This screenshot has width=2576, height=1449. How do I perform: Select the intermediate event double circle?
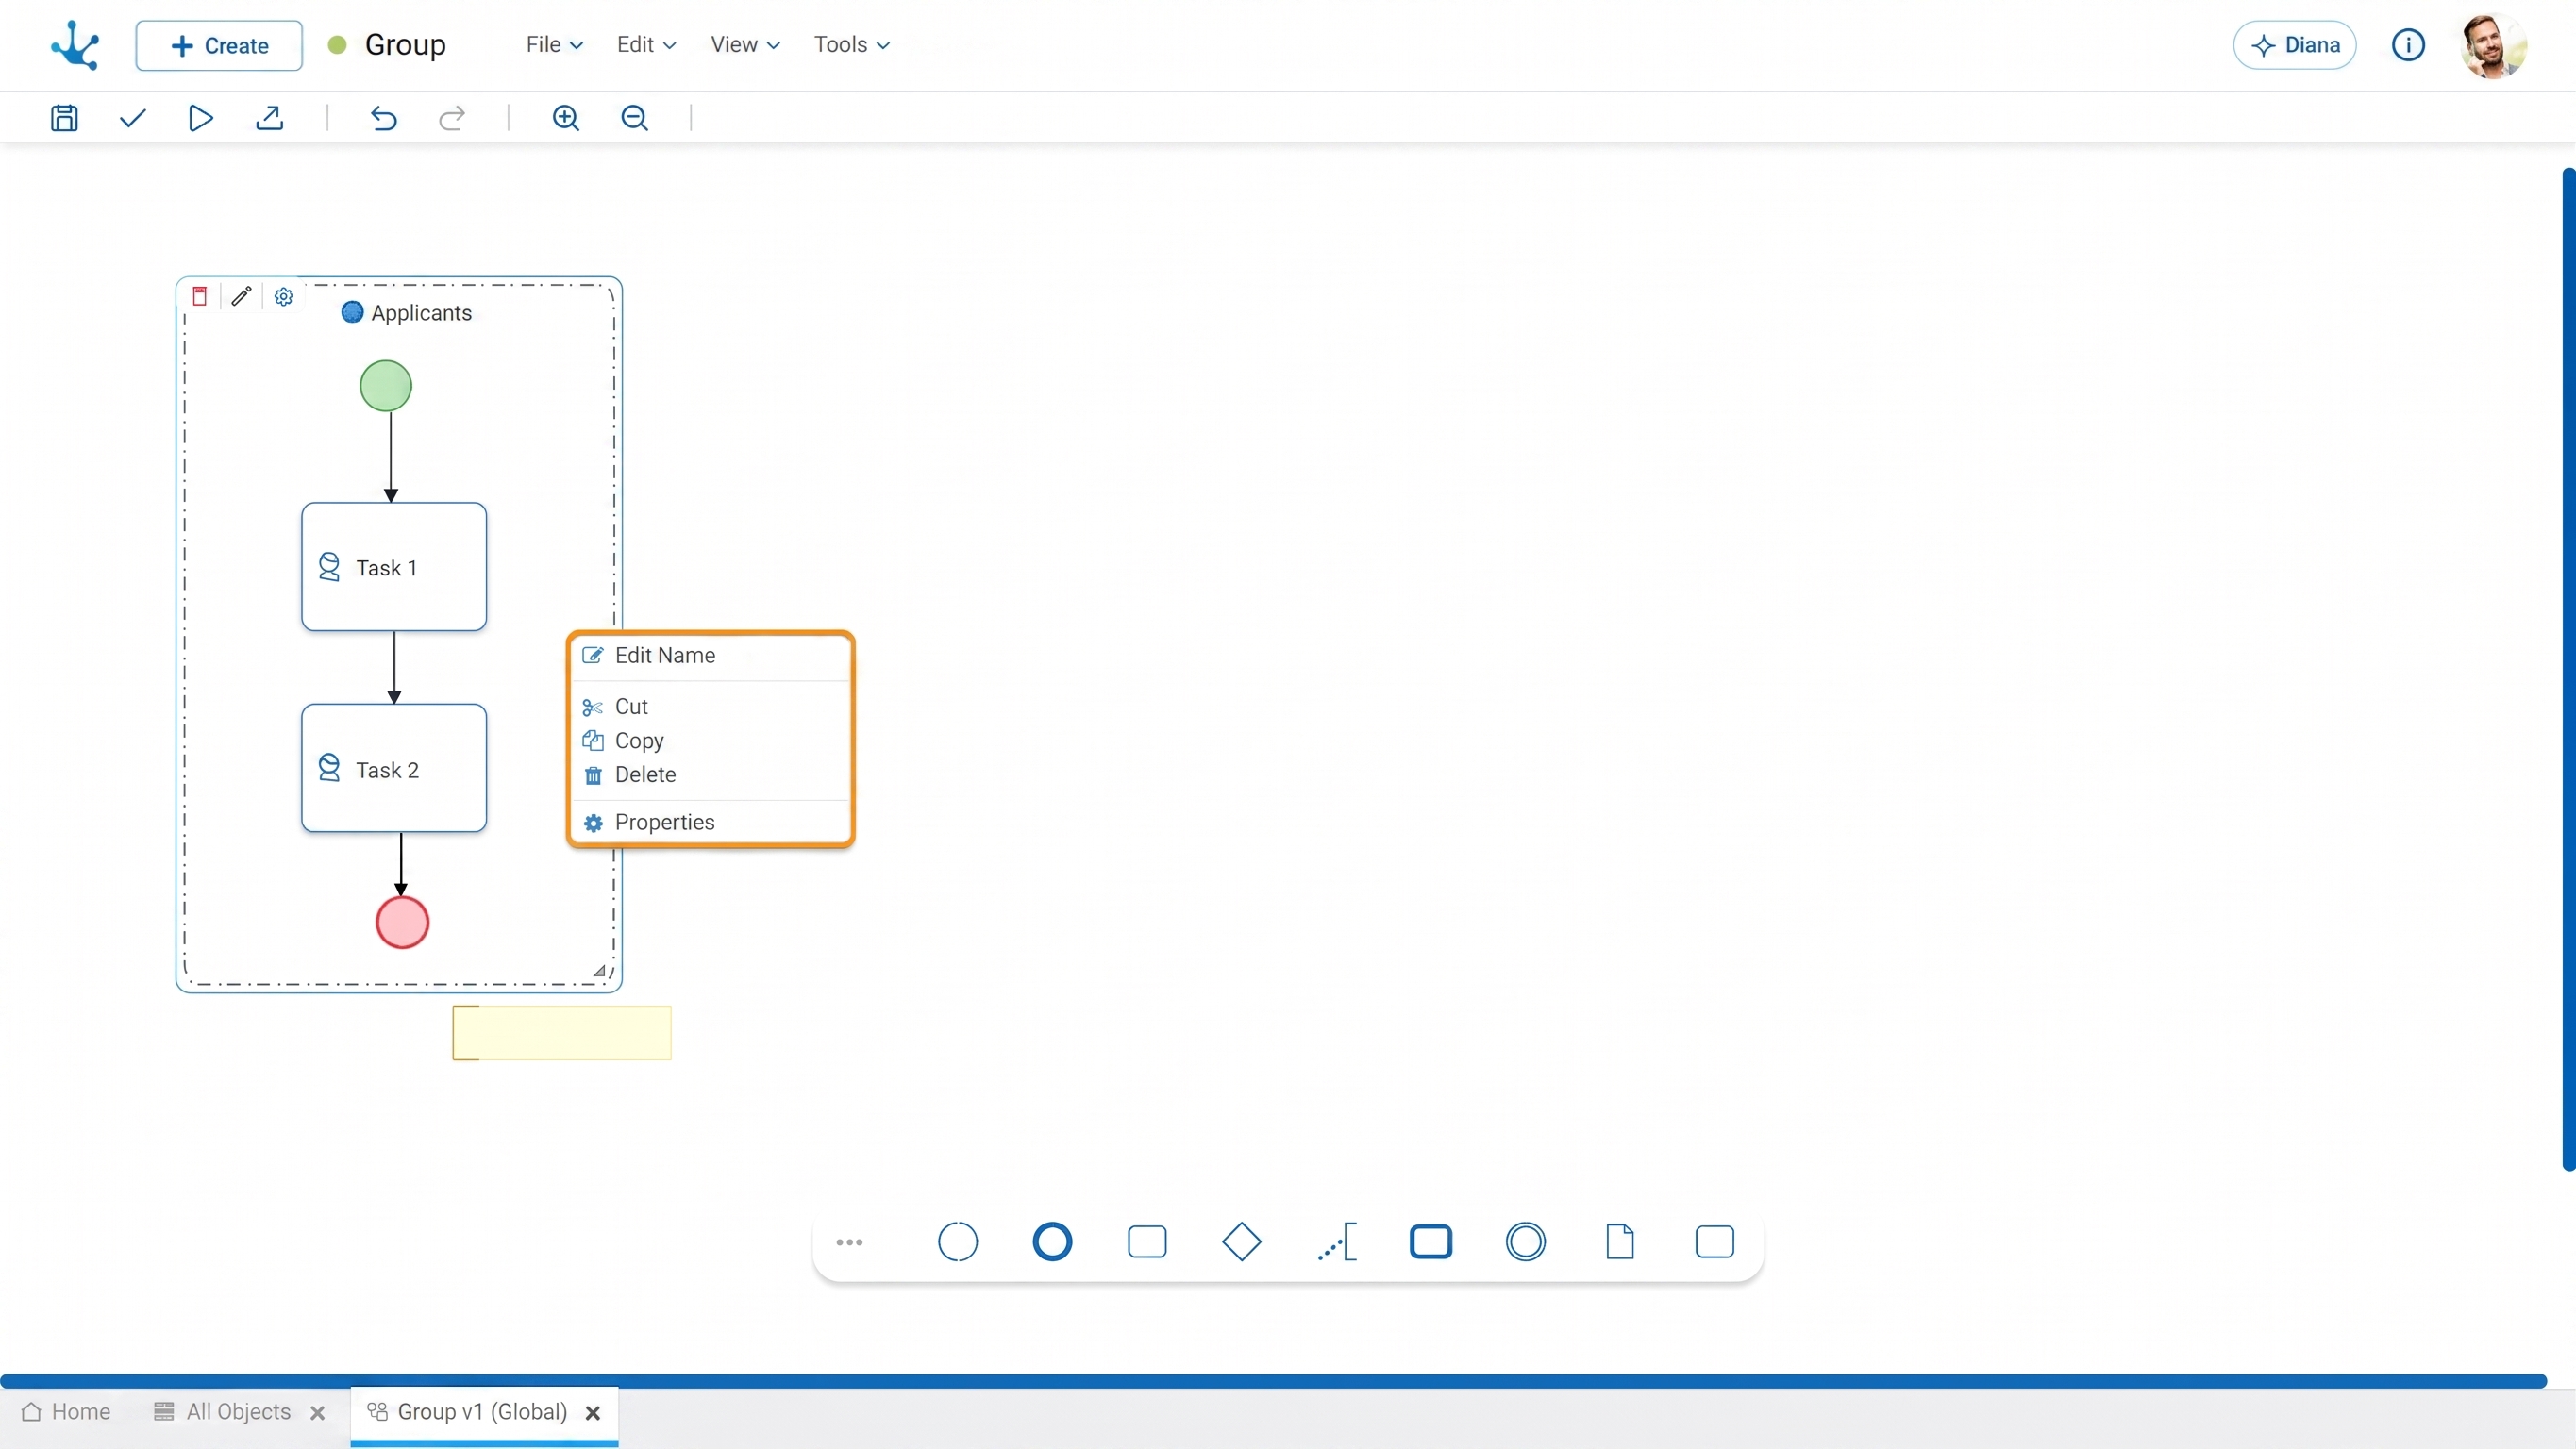click(x=1525, y=1242)
